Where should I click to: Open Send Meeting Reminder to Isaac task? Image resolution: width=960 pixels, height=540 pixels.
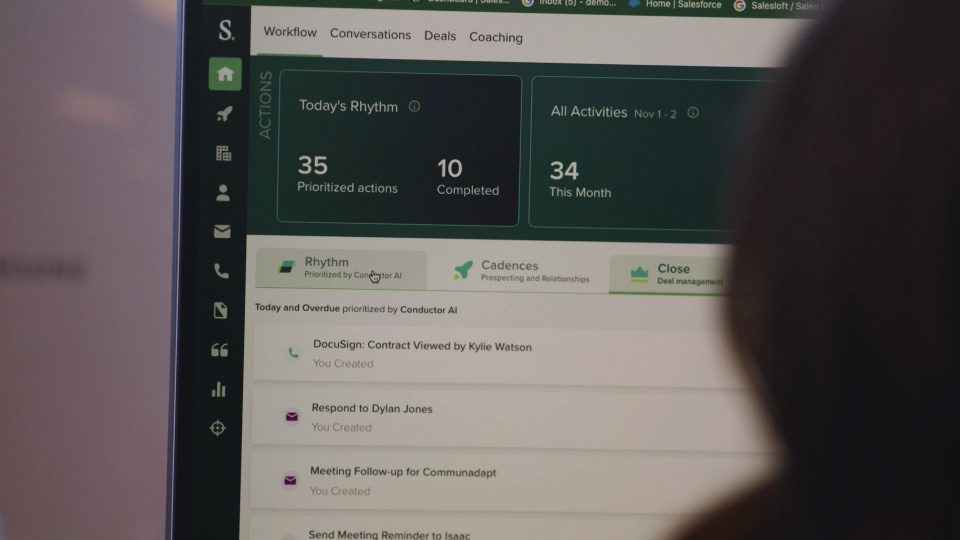point(389,534)
